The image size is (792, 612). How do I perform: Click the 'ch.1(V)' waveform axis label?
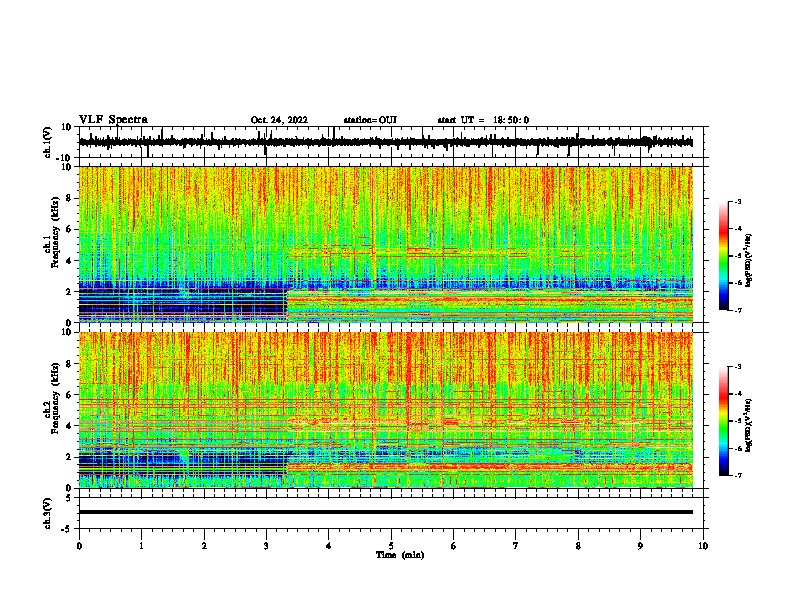point(48,142)
